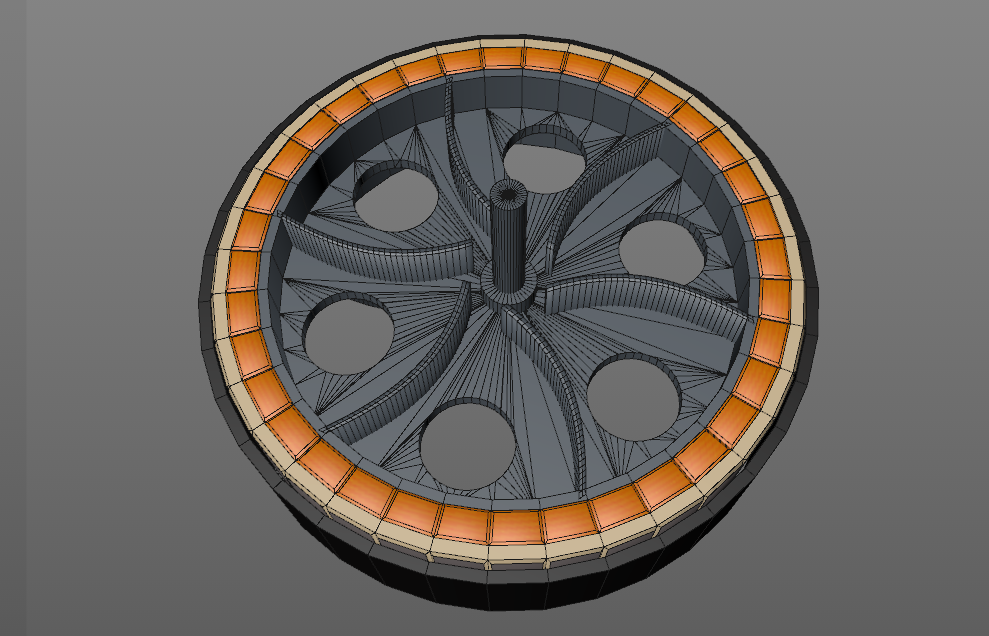989x636 pixels.
Task: Click the topmost orange ring segment
Action: [x=502, y=58]
